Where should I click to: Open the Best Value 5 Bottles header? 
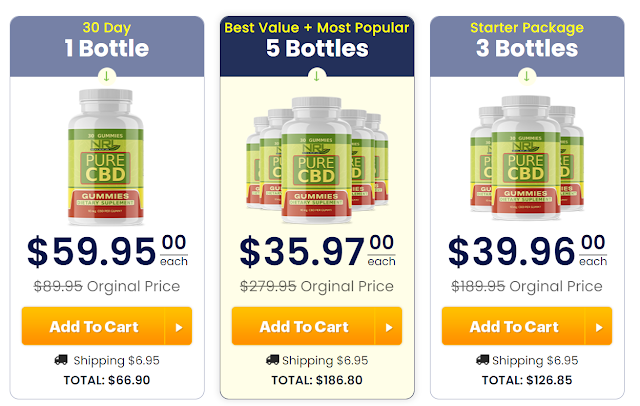coord(317,46)
